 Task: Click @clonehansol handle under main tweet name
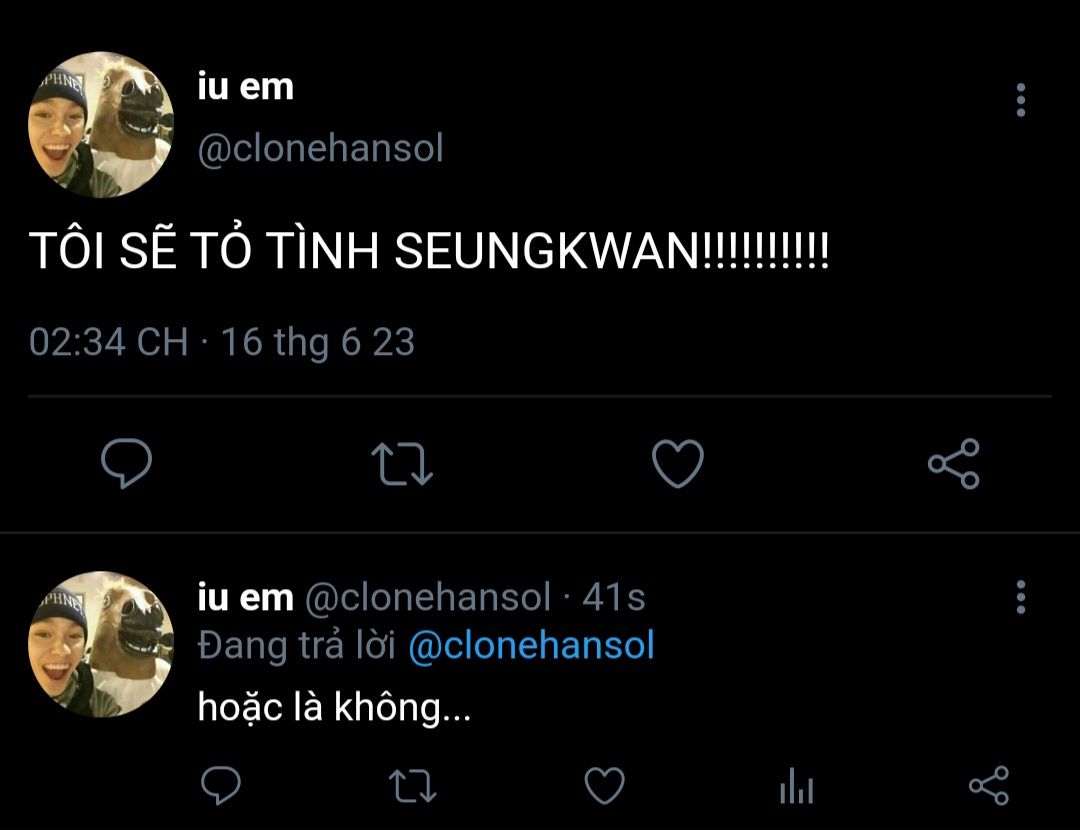click(320, 149)
